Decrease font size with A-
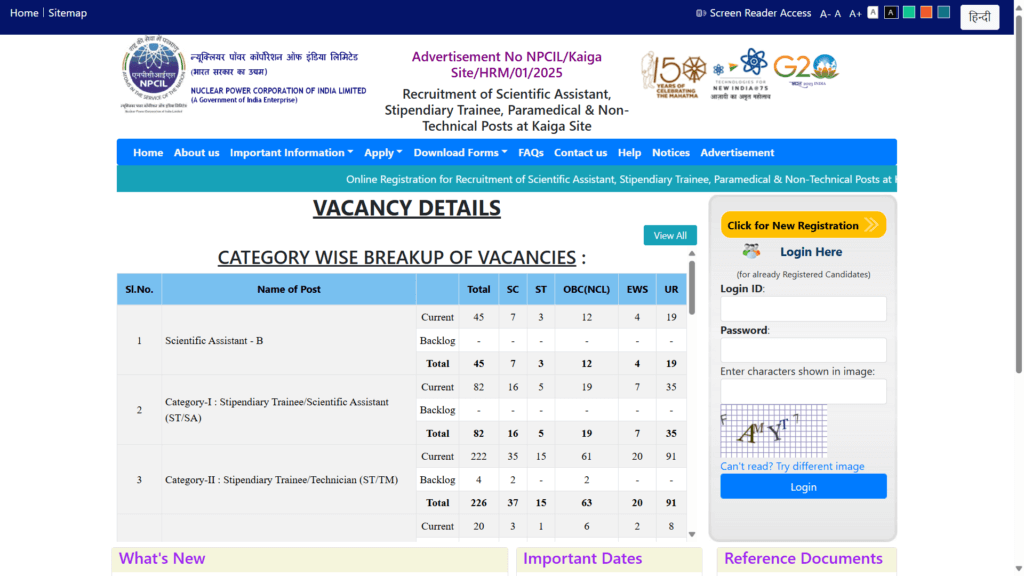This screenshot has height=576, width=1024. [825, 14]
